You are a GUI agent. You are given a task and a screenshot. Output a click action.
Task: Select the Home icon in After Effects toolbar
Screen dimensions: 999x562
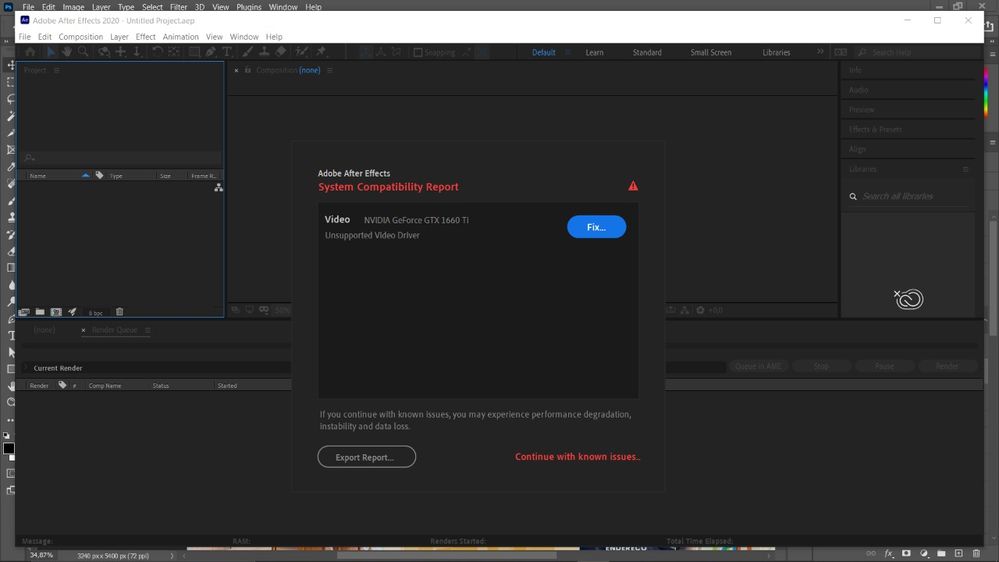point(30,52)
